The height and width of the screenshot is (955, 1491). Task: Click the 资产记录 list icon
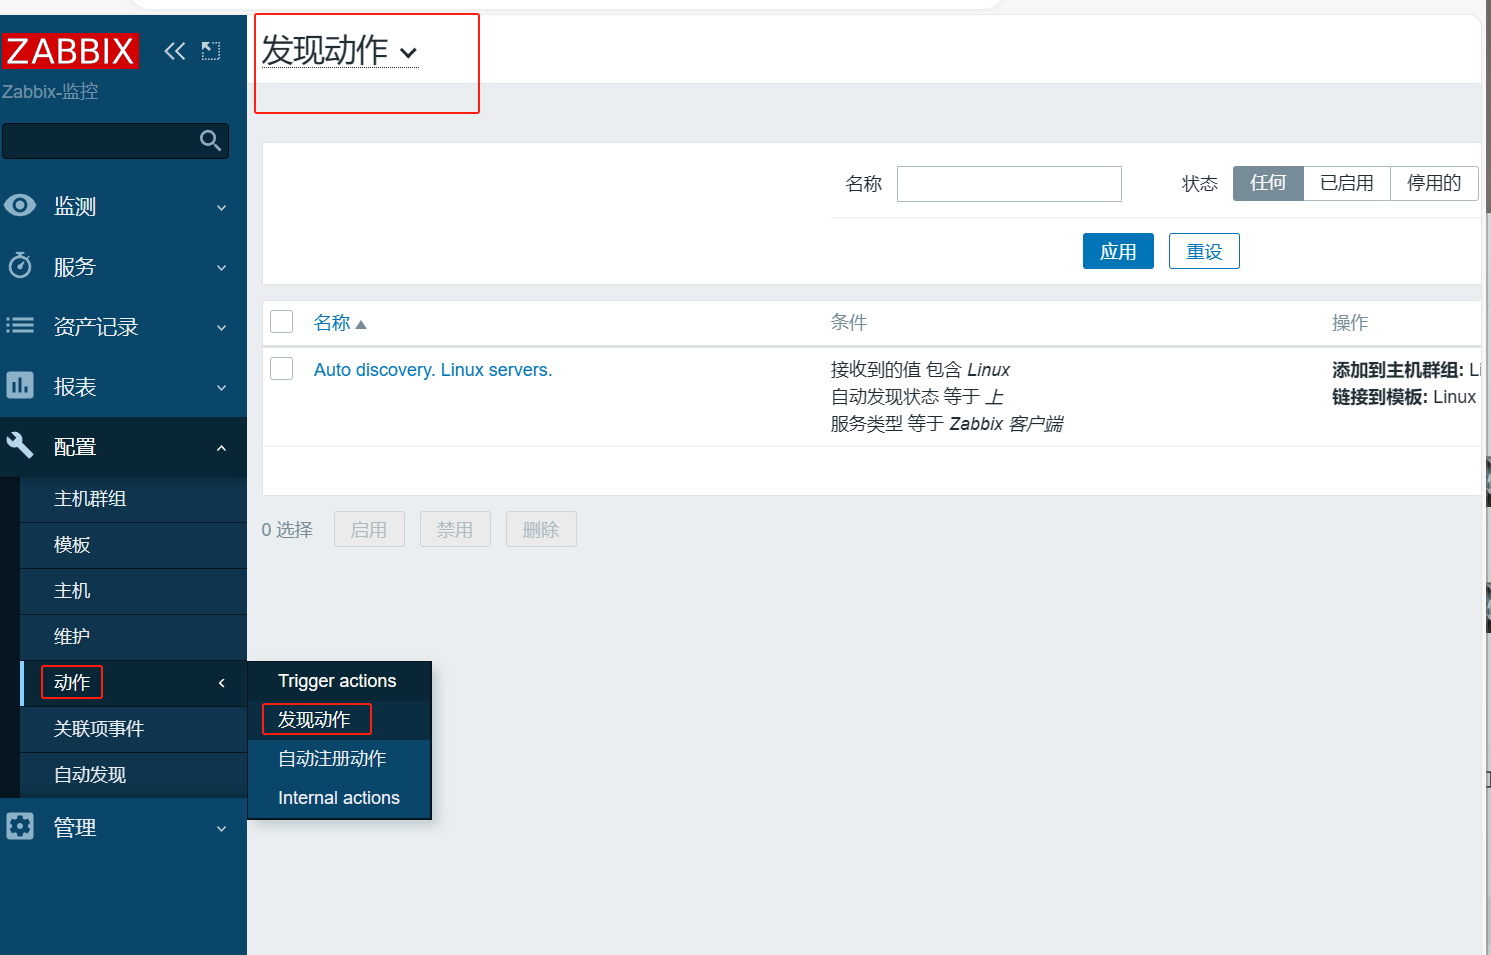(x=20, y=326)
